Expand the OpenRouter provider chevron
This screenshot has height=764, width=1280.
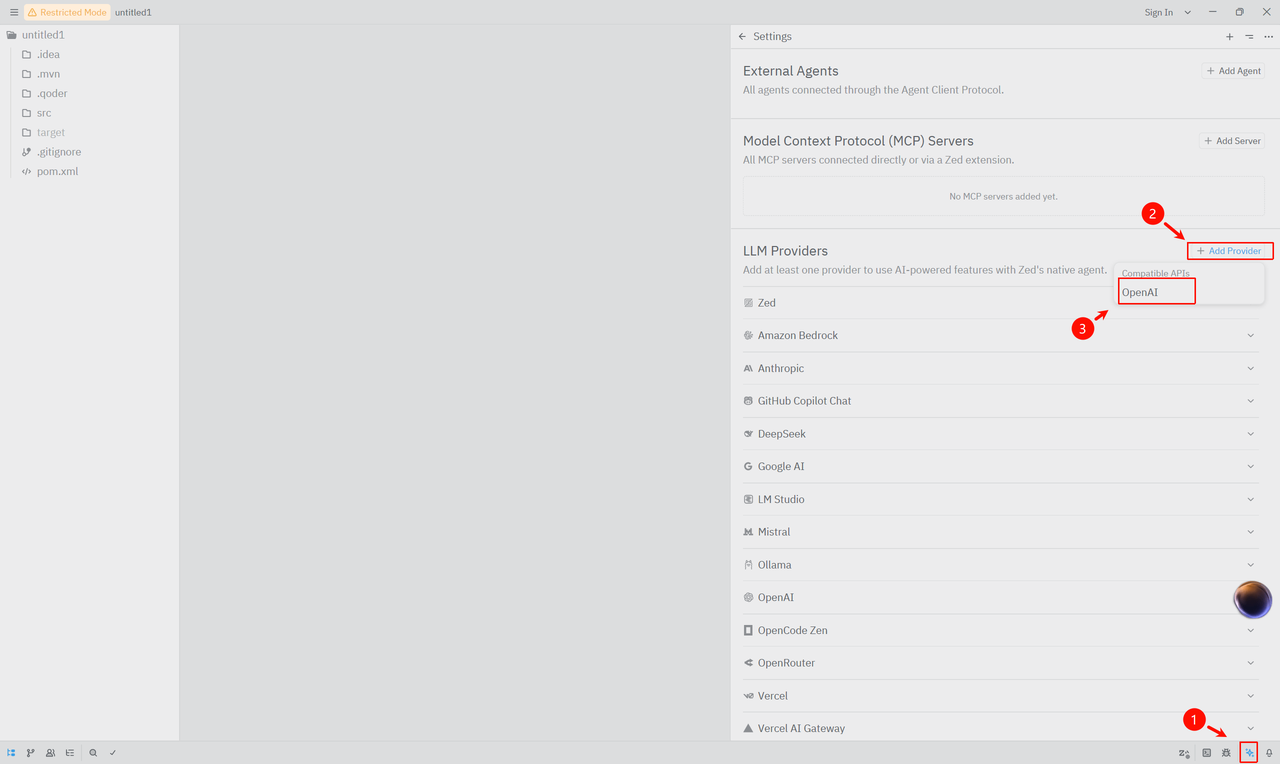(1250, 663)
